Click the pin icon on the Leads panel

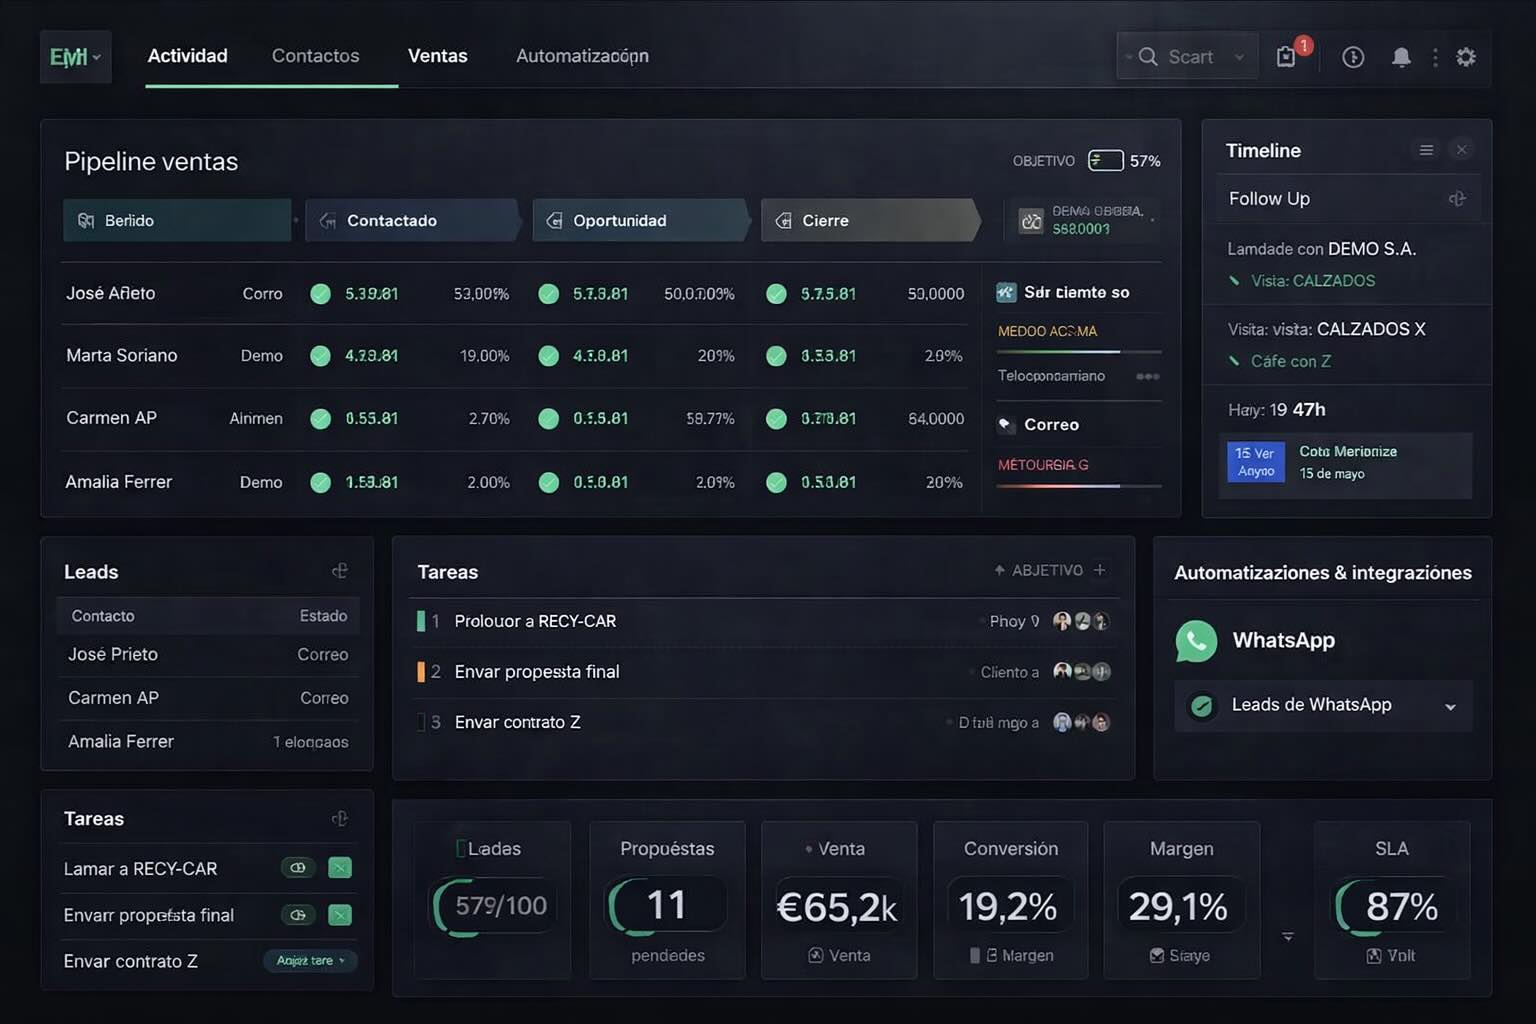[339, 569]
